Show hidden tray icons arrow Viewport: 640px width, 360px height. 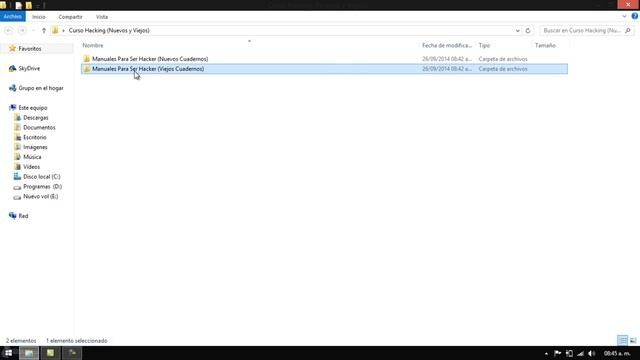click(546, 353)
